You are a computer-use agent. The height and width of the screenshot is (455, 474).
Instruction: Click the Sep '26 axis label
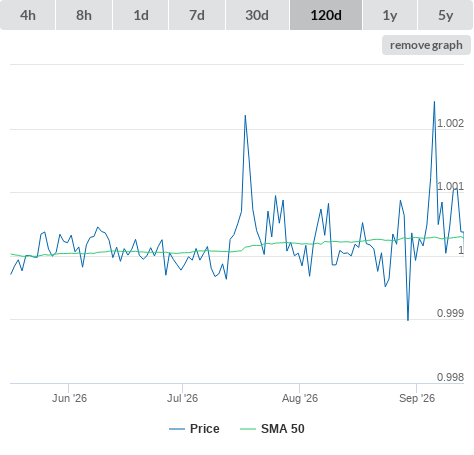417,398
